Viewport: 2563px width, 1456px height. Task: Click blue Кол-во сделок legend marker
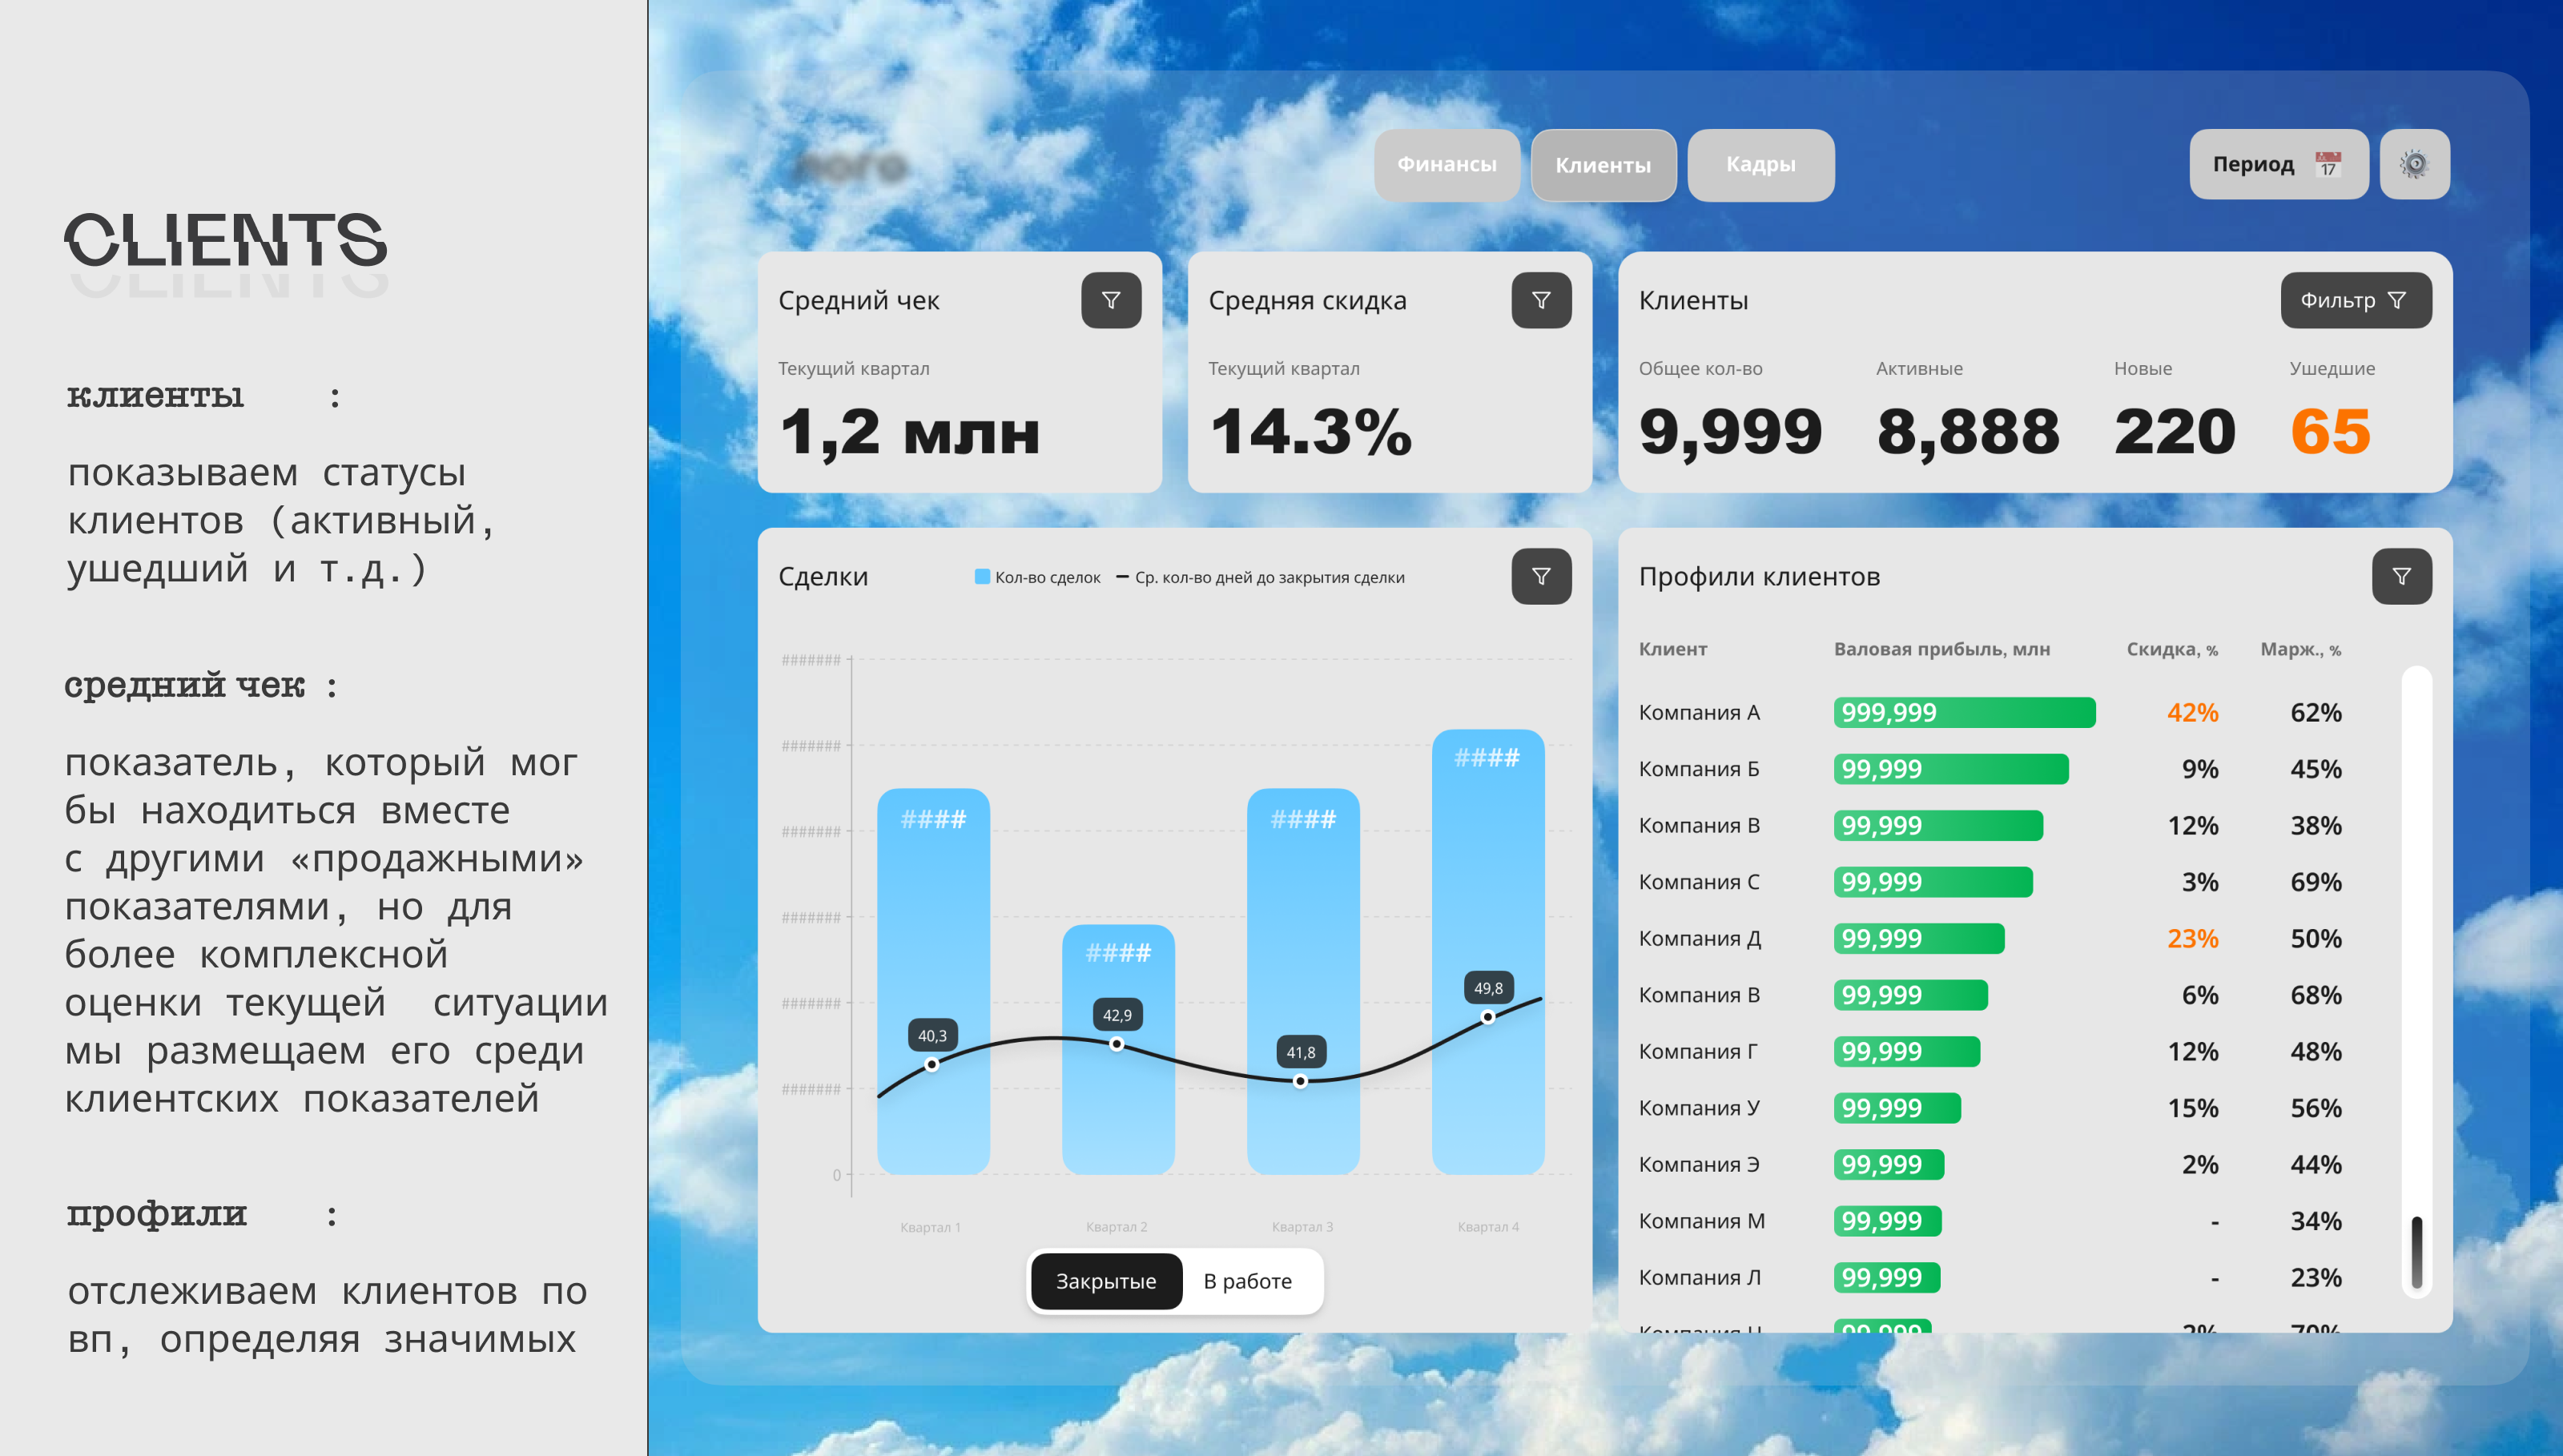[982, 577]
